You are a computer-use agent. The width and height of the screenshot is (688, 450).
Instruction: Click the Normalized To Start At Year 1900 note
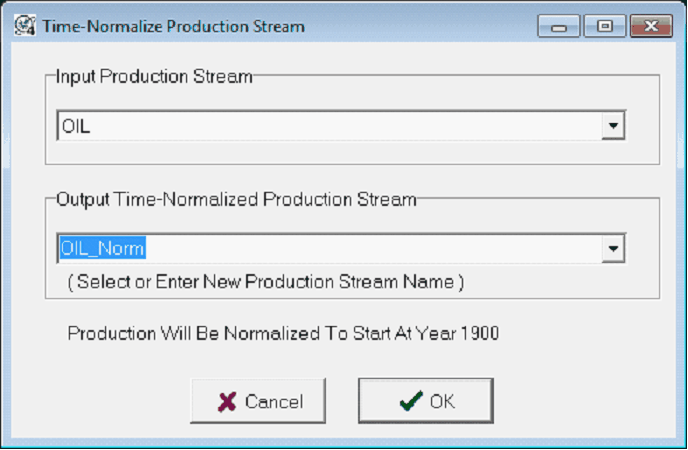point(283,333)
